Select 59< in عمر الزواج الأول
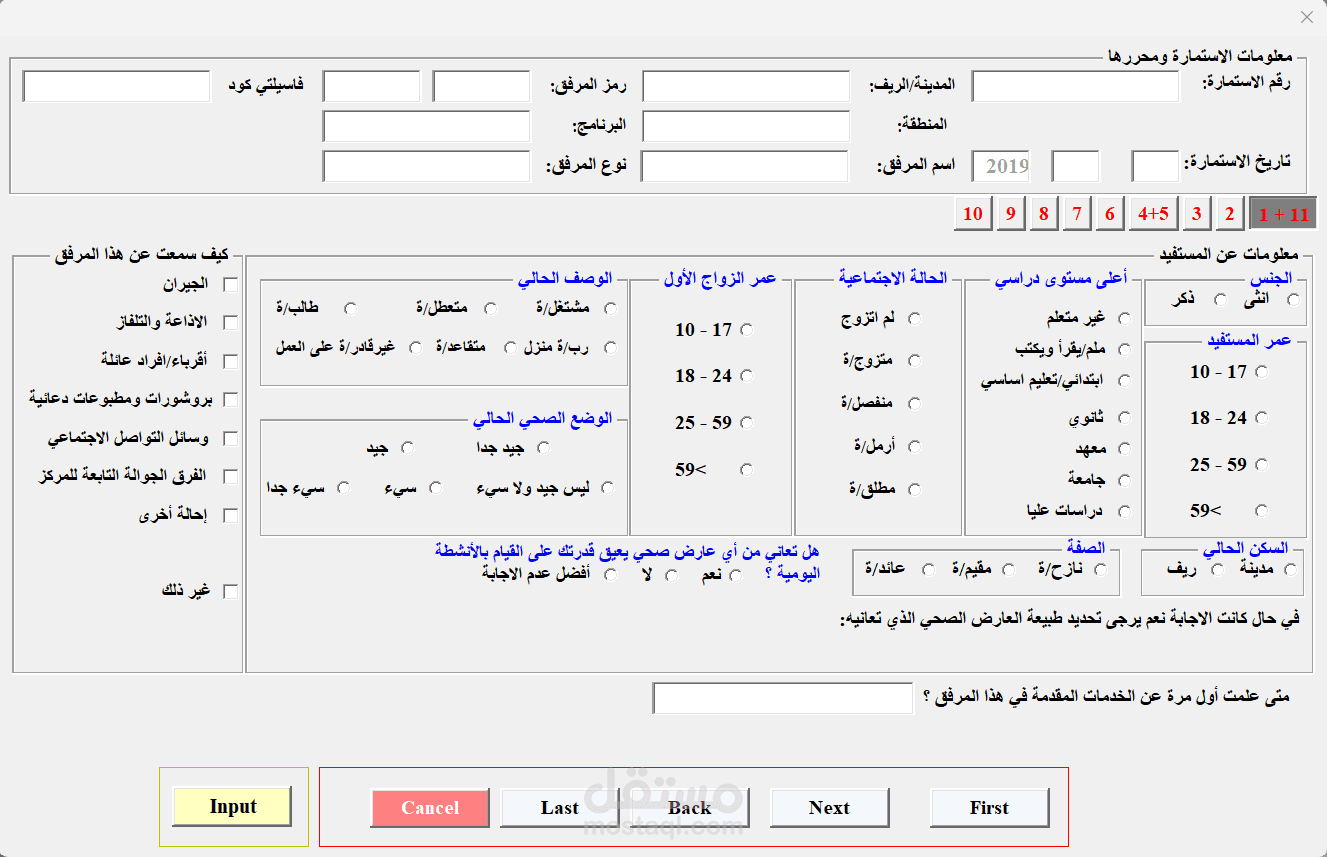This screenshot has width=1327, height=857. pyautogui.click(x=746, y=469)
